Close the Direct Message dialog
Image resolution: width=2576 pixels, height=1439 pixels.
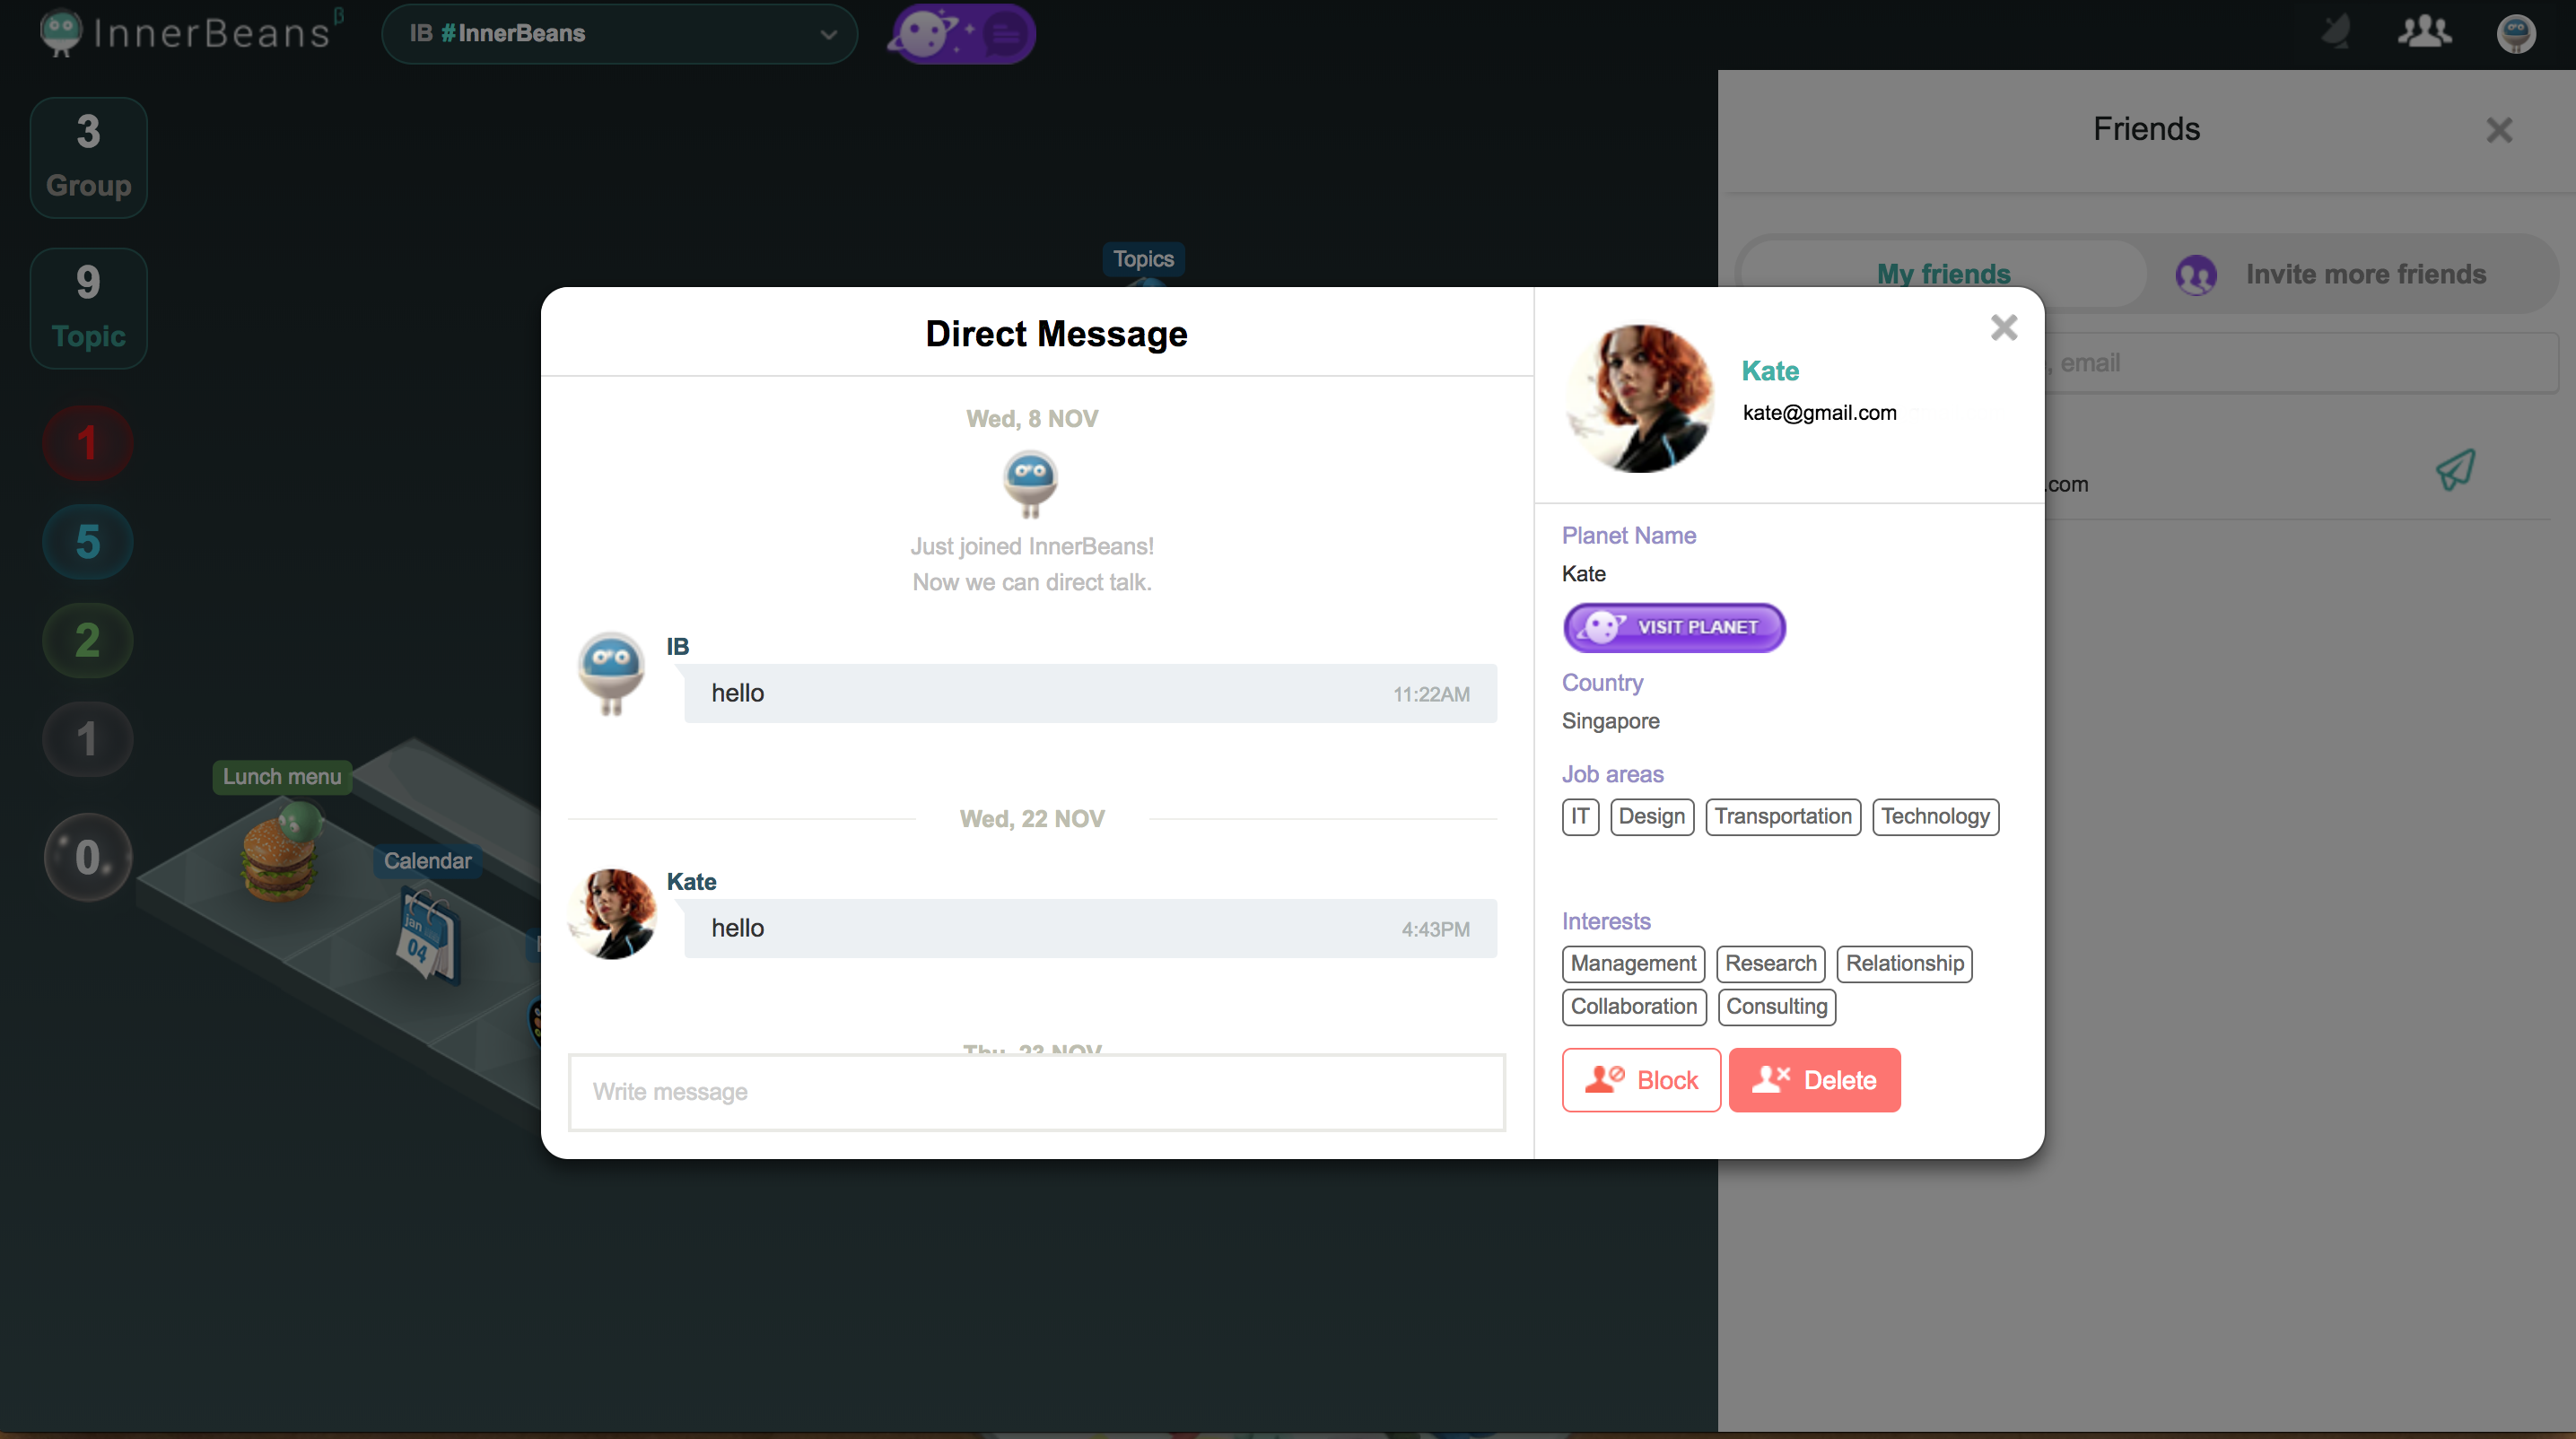click(2004, 327)
